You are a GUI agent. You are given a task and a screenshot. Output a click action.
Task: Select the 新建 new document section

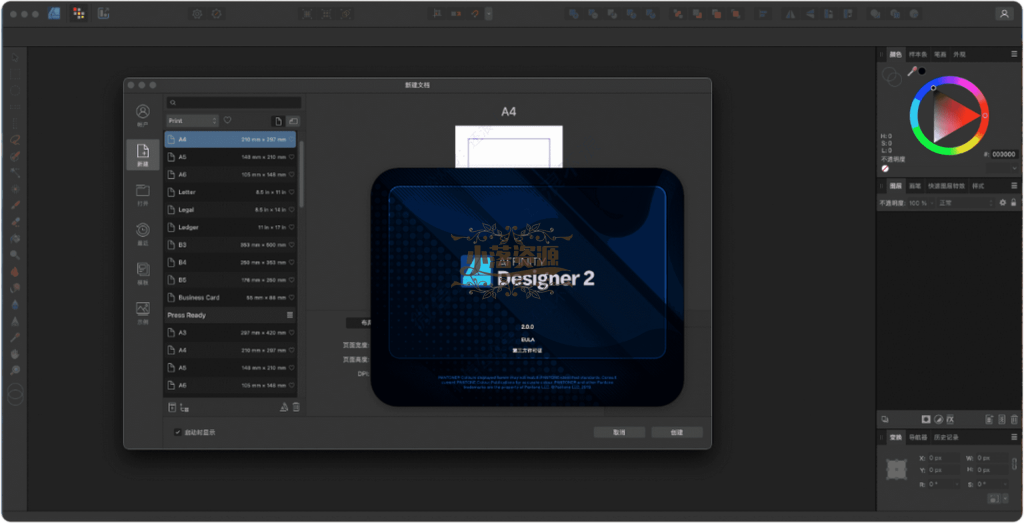pyautogui.click(x=142, y=155)
